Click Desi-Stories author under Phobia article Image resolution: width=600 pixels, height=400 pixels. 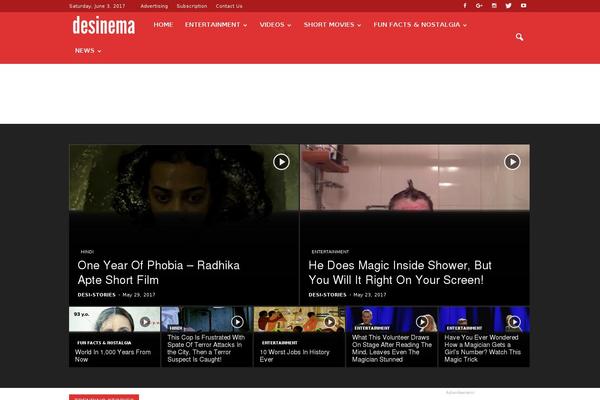pyautogui.click(x=96, y=295)
